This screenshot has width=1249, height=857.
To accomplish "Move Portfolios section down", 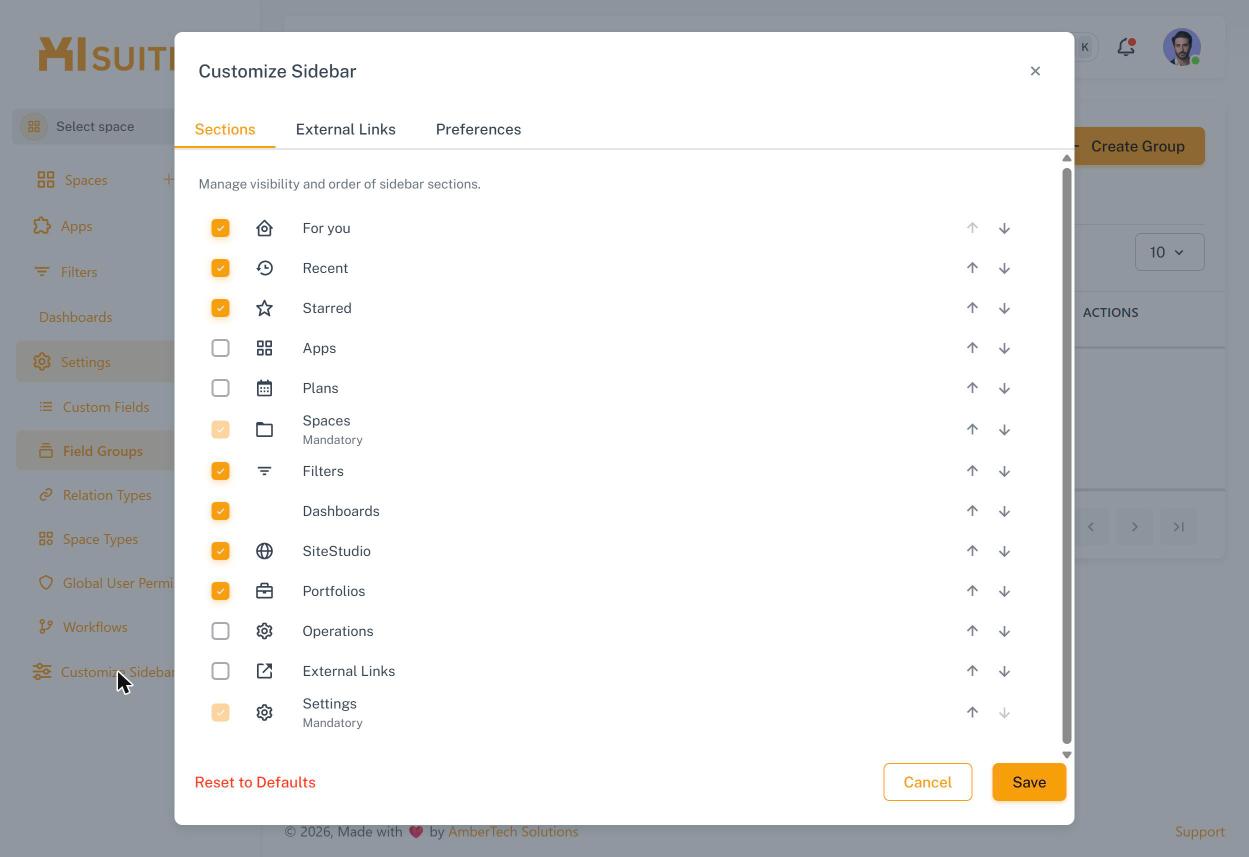I will click(1004, 591).
